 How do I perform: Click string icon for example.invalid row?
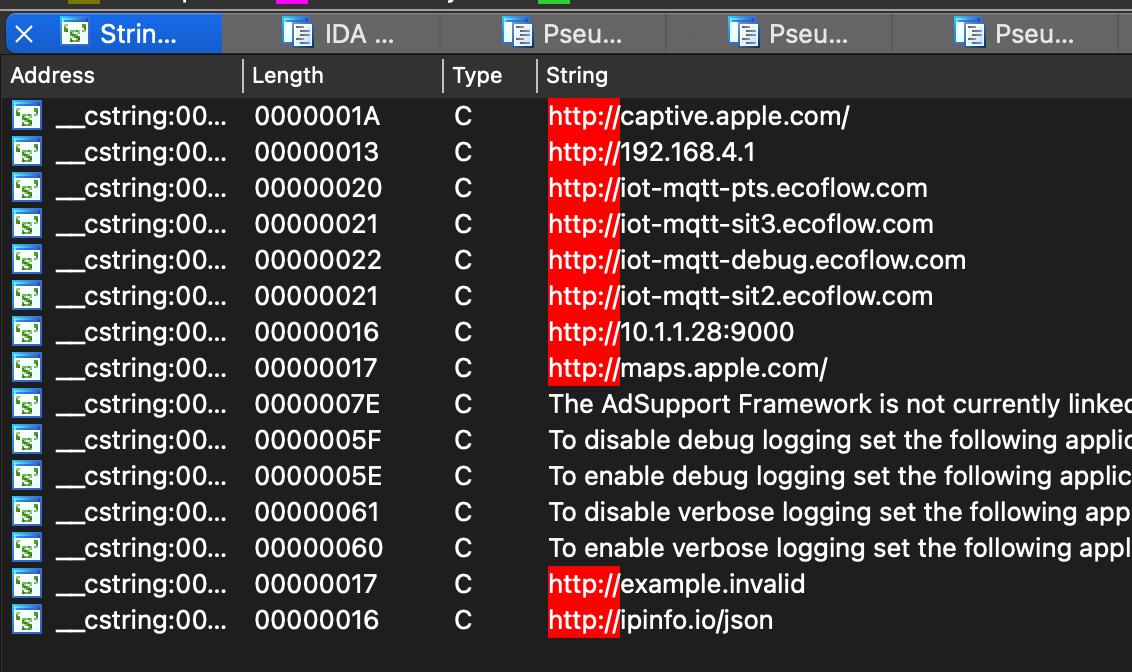click(x=27, y=585)
